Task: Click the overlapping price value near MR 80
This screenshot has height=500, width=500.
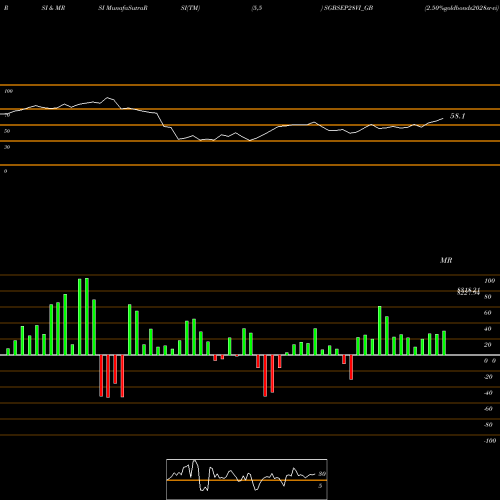Action: 468,291
